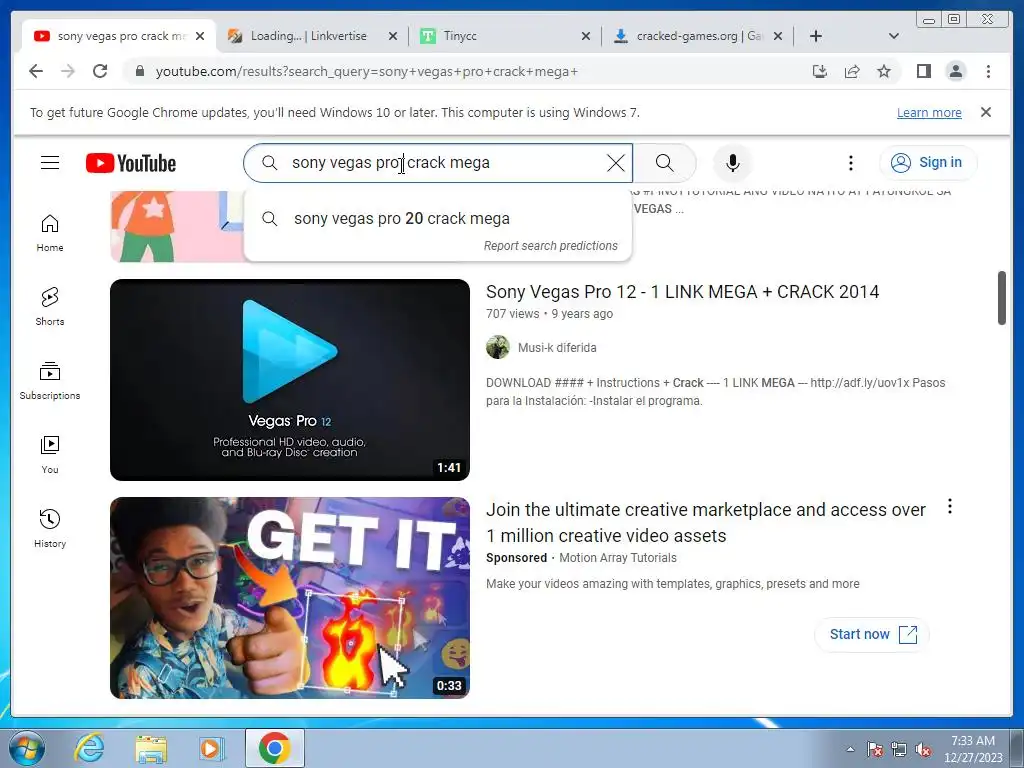This screenshot has height=768, width=1024.
Task: Go to Home in the sidebar
Action: (x=50, y=233)
